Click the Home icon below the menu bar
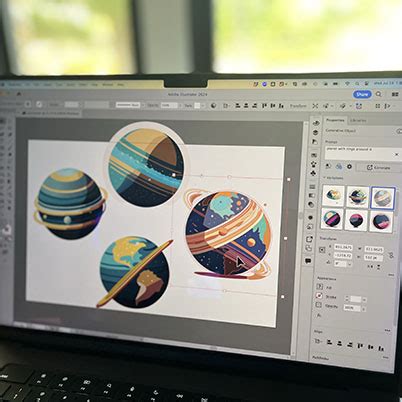This screenshot has width=402, height=402. pyautogui.click(x=19, y=94)
